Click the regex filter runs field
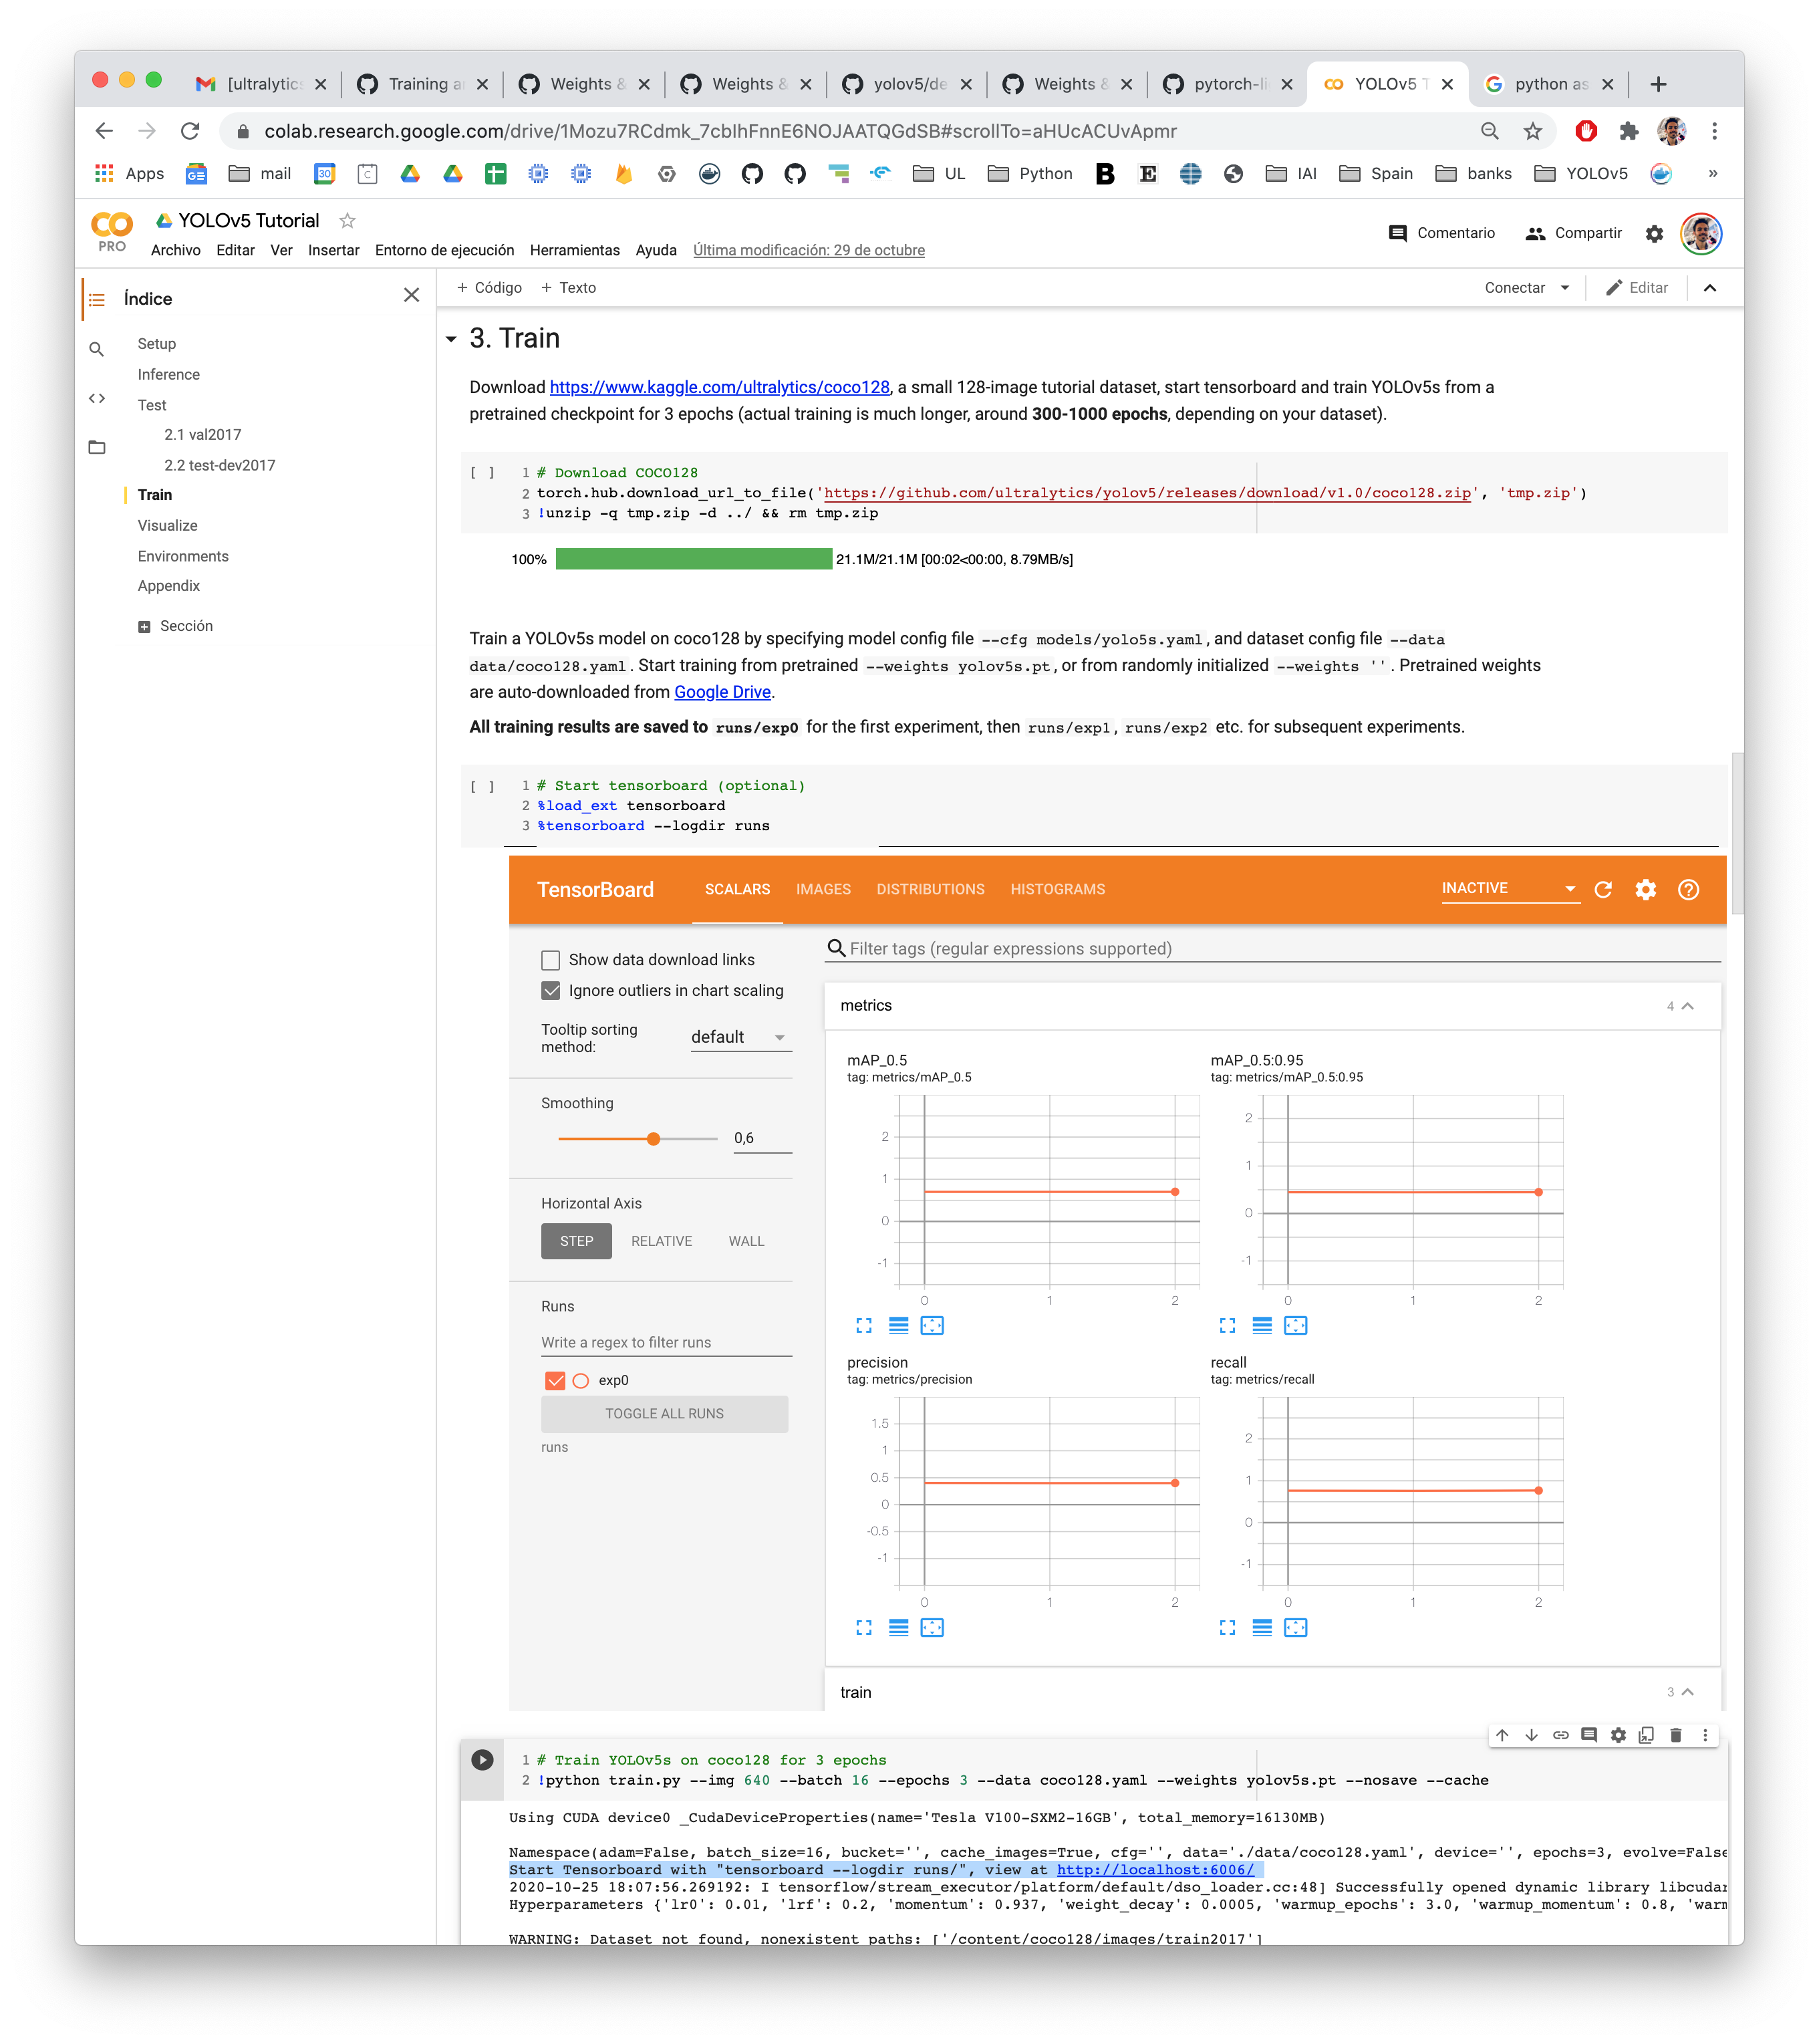 coord(666,1342)
